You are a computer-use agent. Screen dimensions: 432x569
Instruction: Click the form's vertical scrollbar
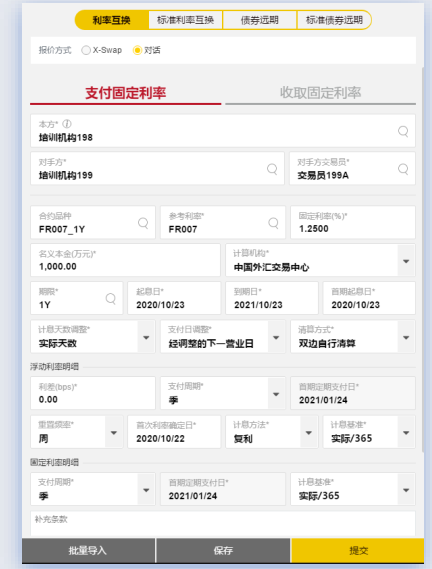423,259
